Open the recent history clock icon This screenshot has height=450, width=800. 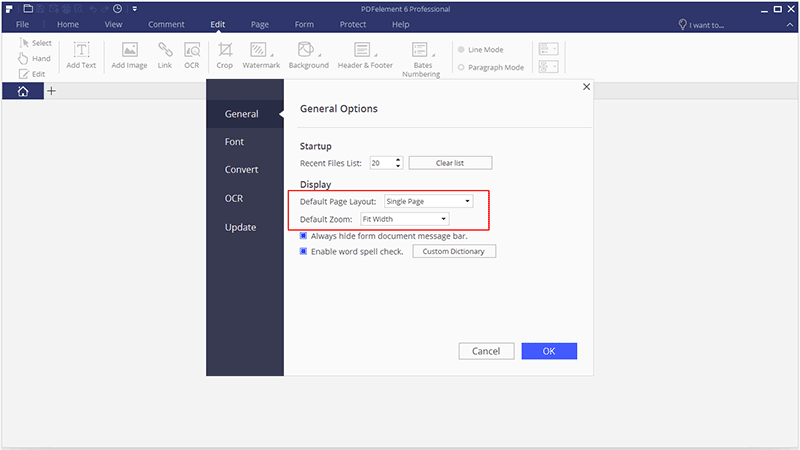[x=117, y=9]
